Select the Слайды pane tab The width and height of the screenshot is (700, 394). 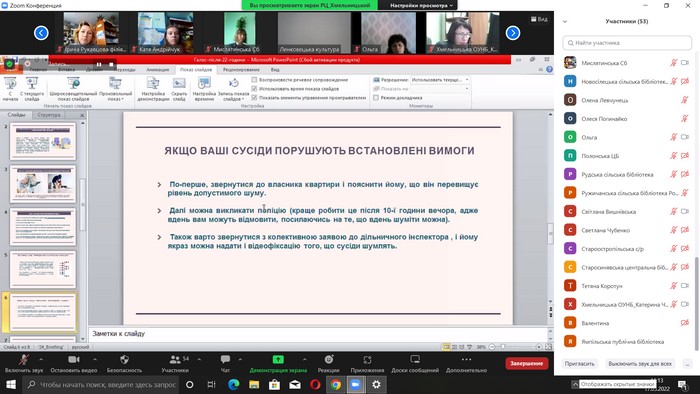point(17,115)
